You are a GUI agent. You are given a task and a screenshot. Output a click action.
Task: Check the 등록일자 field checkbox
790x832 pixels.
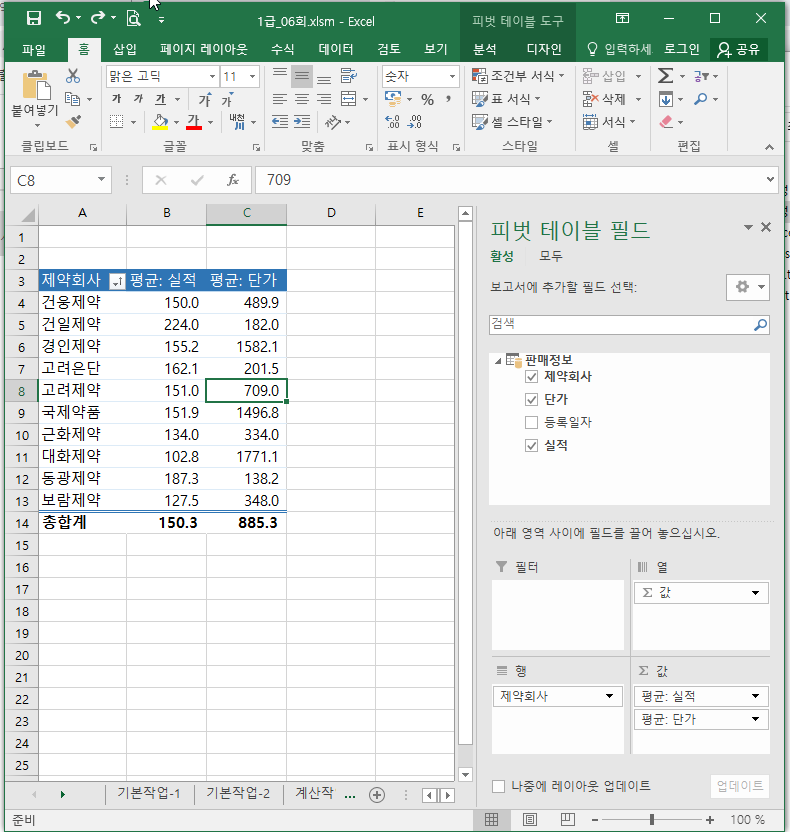531,423
